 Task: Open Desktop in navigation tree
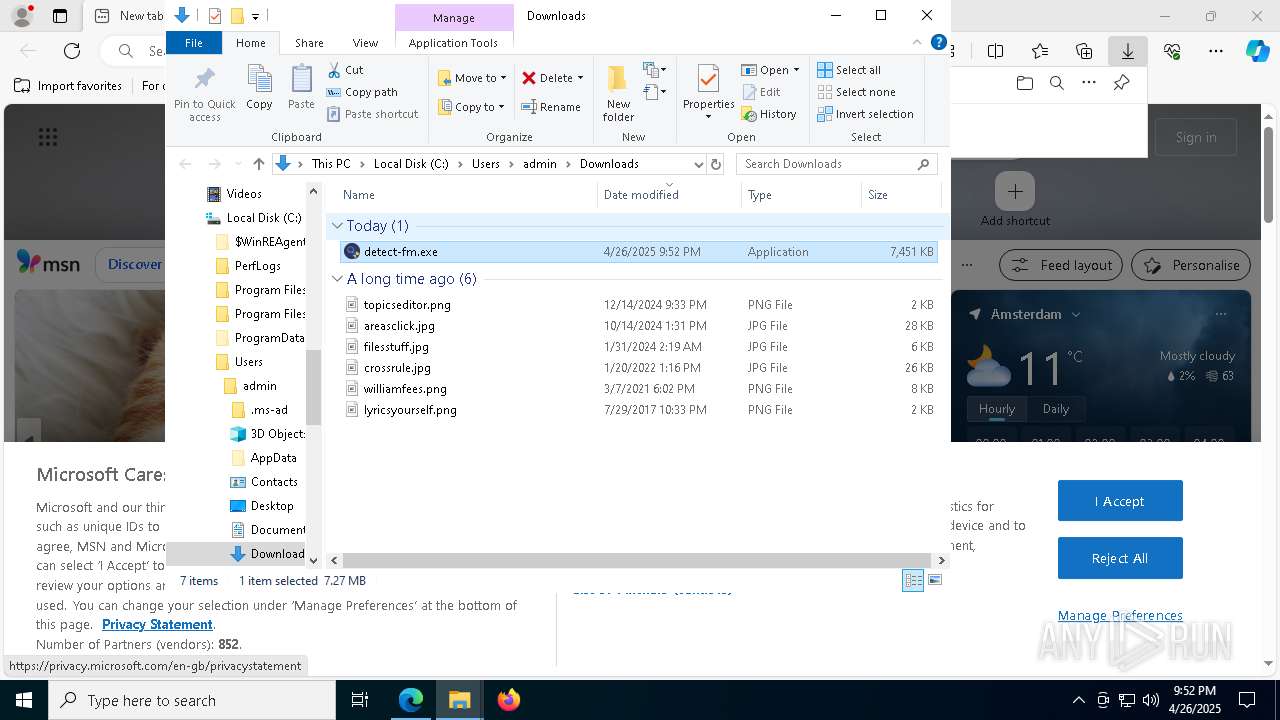point(272,506)
